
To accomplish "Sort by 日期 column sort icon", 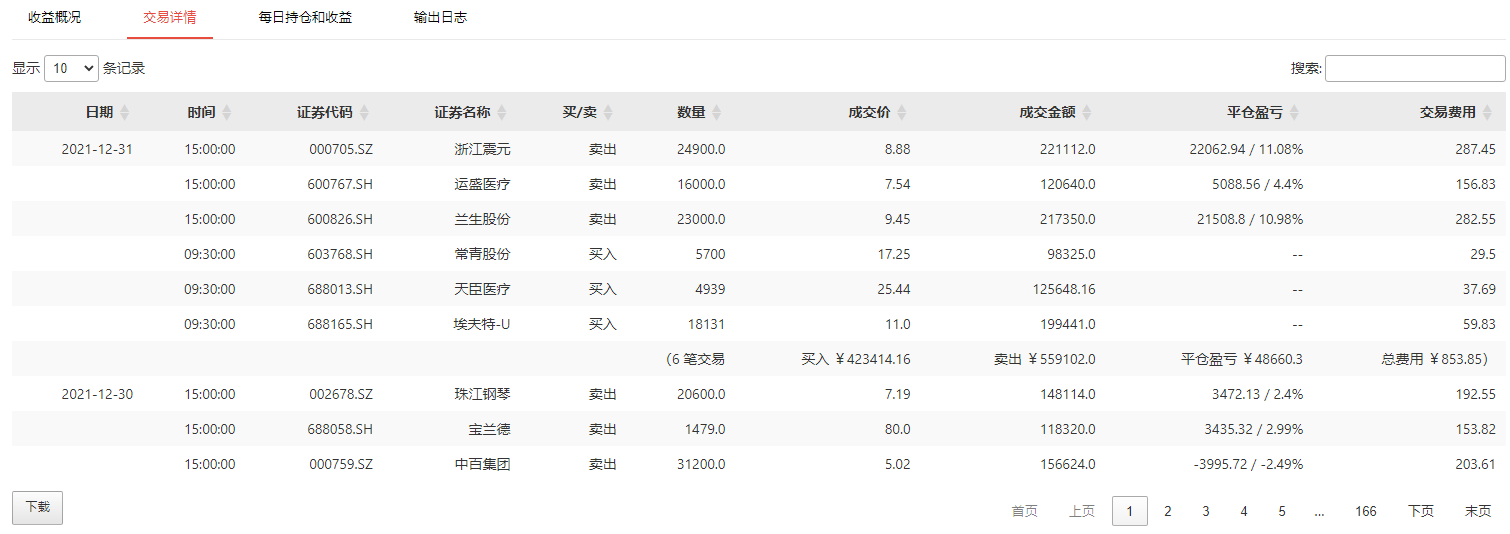I will click(124, 113).
